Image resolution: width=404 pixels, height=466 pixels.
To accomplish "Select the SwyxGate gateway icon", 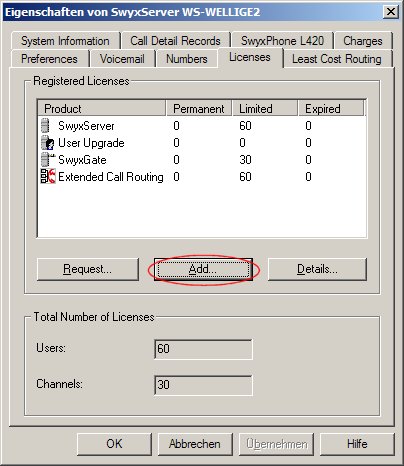I will tap(47, 160).
